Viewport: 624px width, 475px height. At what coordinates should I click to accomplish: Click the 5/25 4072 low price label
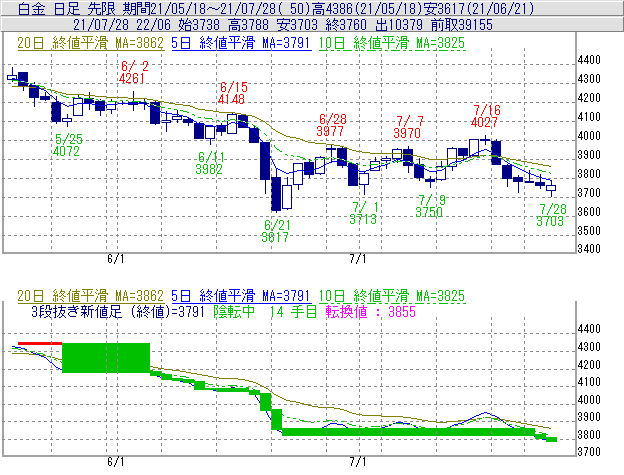click(68, 145)
